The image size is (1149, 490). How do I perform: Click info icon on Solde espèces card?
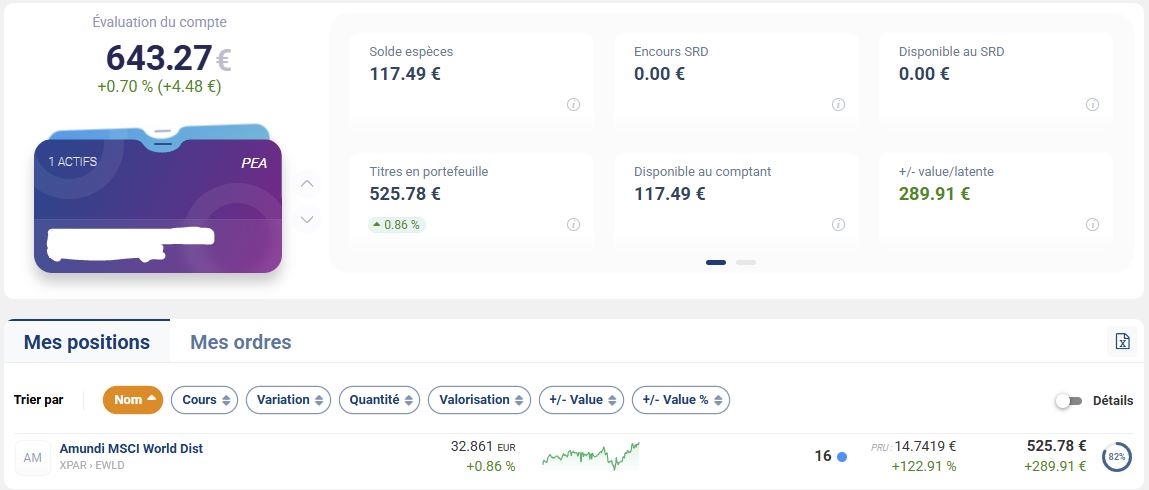click(x=574, y=105)
